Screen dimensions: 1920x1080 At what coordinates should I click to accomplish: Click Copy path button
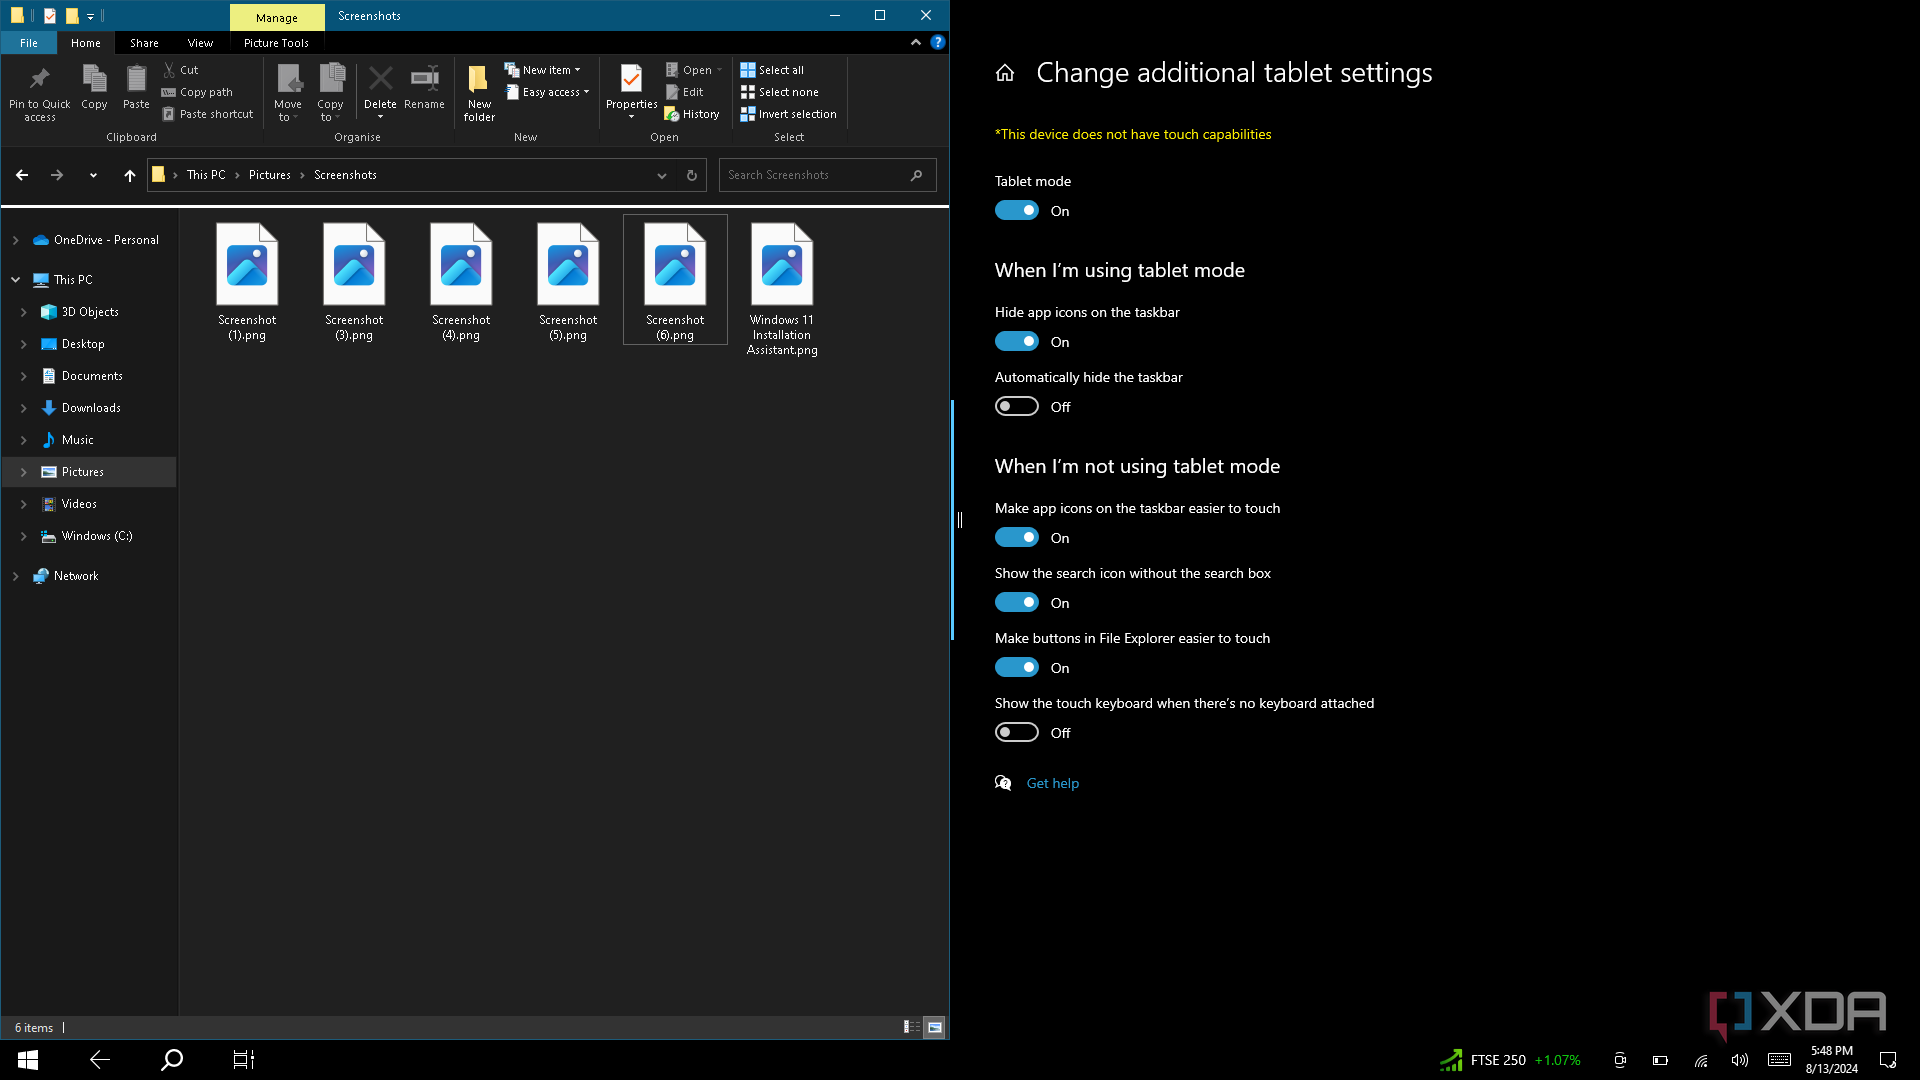tap(197, 92)
